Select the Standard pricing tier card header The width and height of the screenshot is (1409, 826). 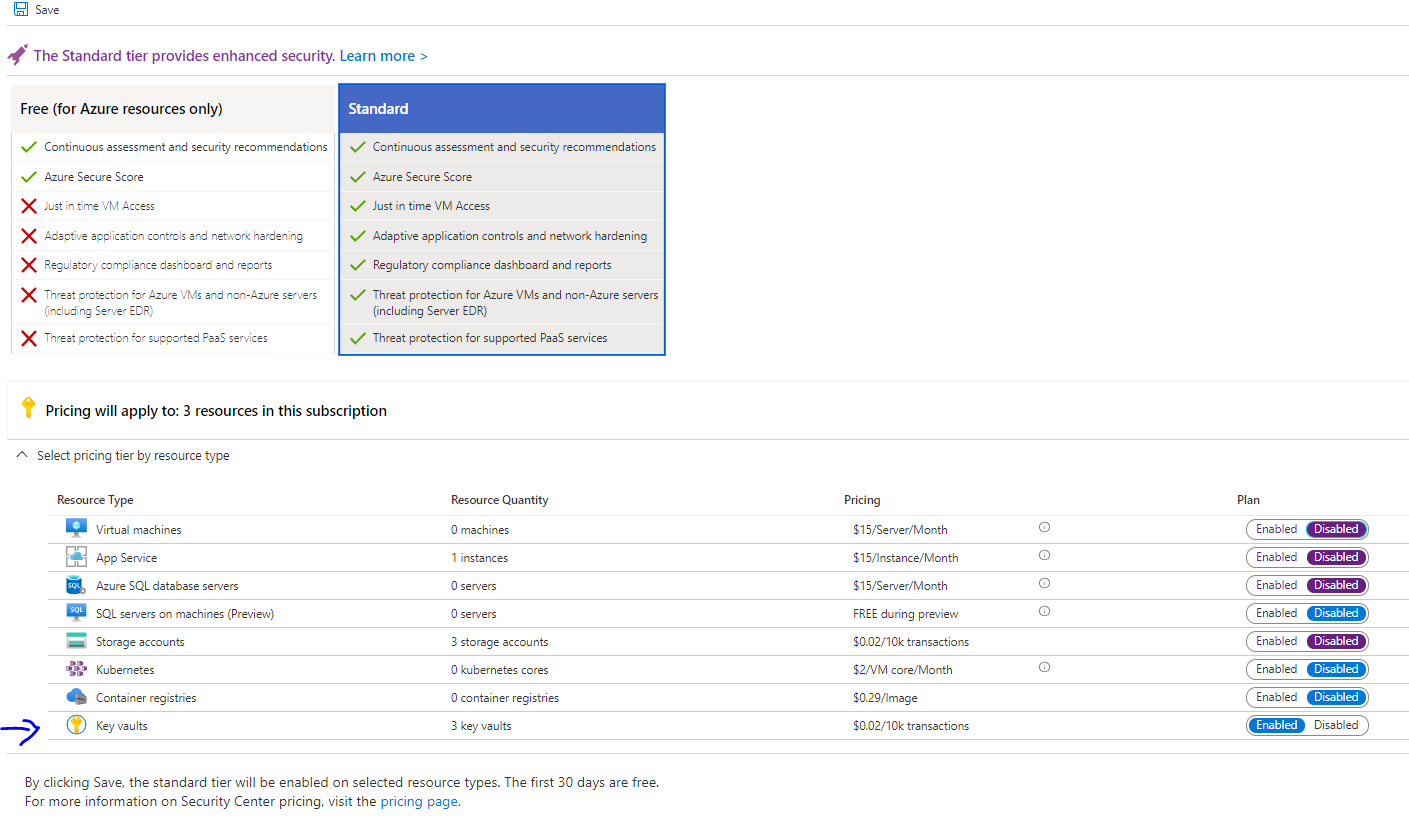click(502, 109)
